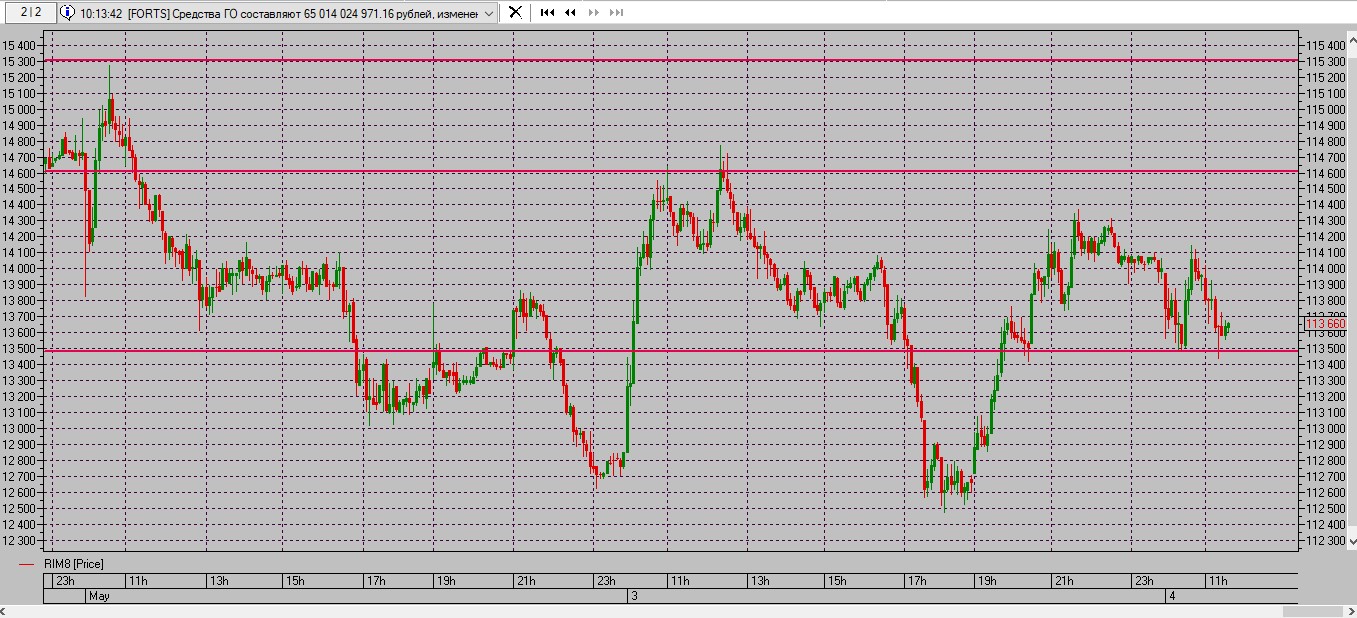Open the FORTS message dropdown arrow
This screenshot has width=1357, height=618.
point(488,13)
